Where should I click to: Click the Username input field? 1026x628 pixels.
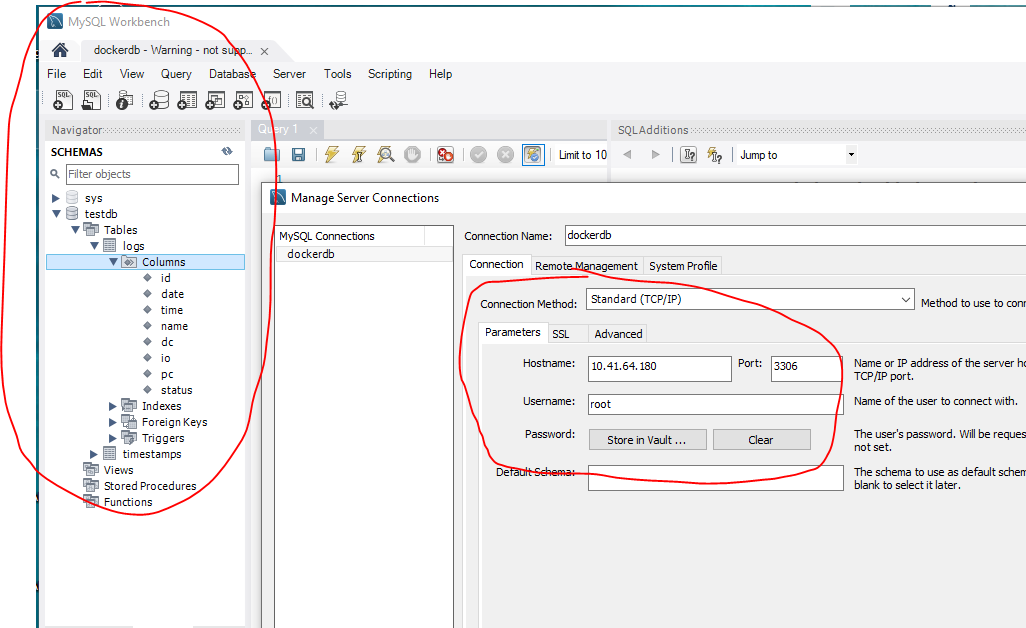[x=716, y=404]
